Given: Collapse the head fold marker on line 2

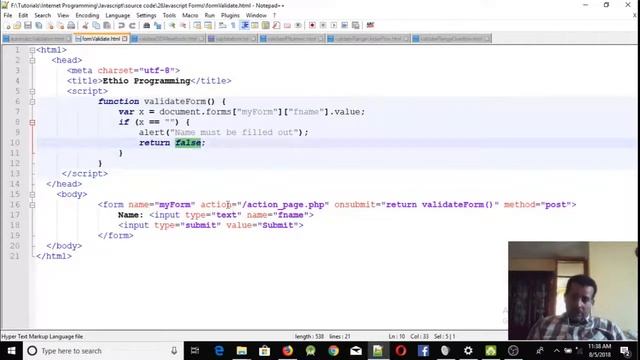Looking at the screenshot, I should [32, 60].
